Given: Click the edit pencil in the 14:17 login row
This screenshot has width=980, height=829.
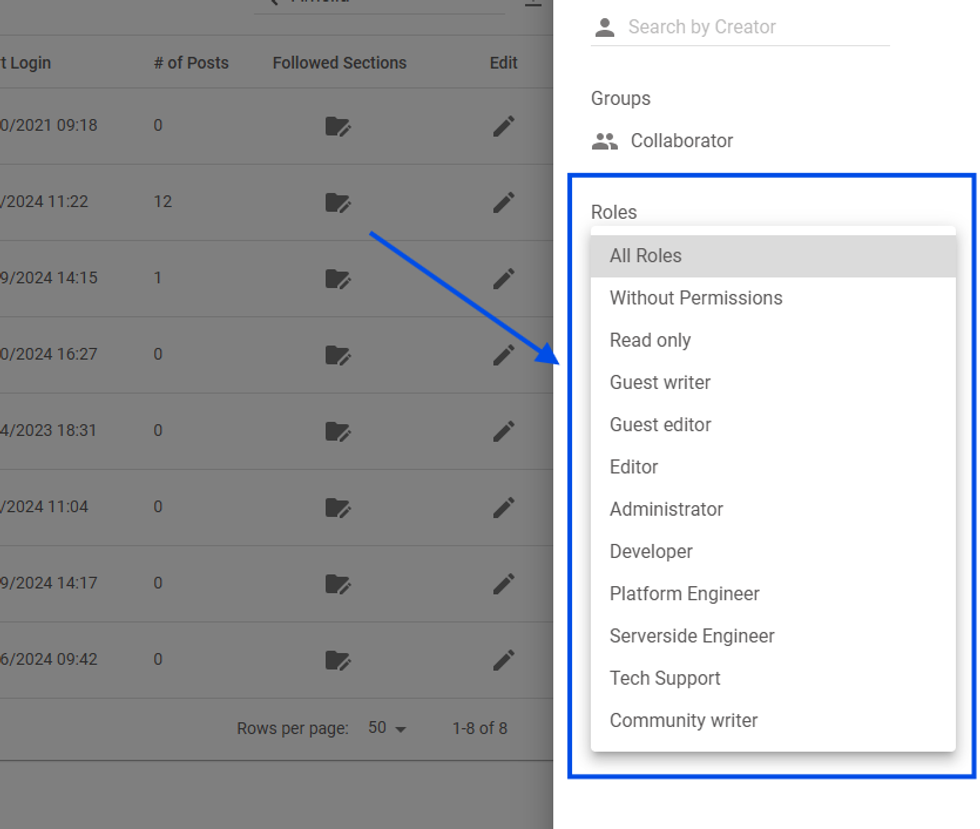Looking at the screenshot, I should point(504,583).
